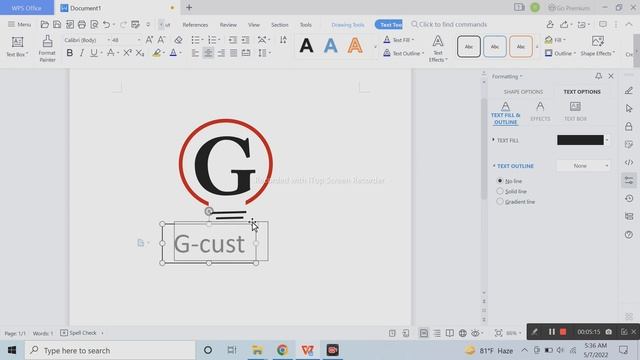Increase font size with grow icon

tap(149, 40)
